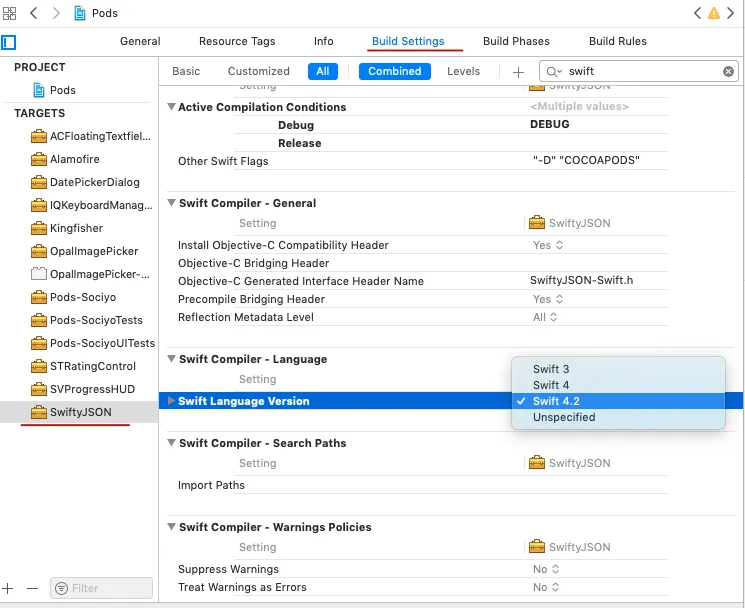Open the related items grid icon
This screenshot has height=608, width=745.
tap(9, 13)
